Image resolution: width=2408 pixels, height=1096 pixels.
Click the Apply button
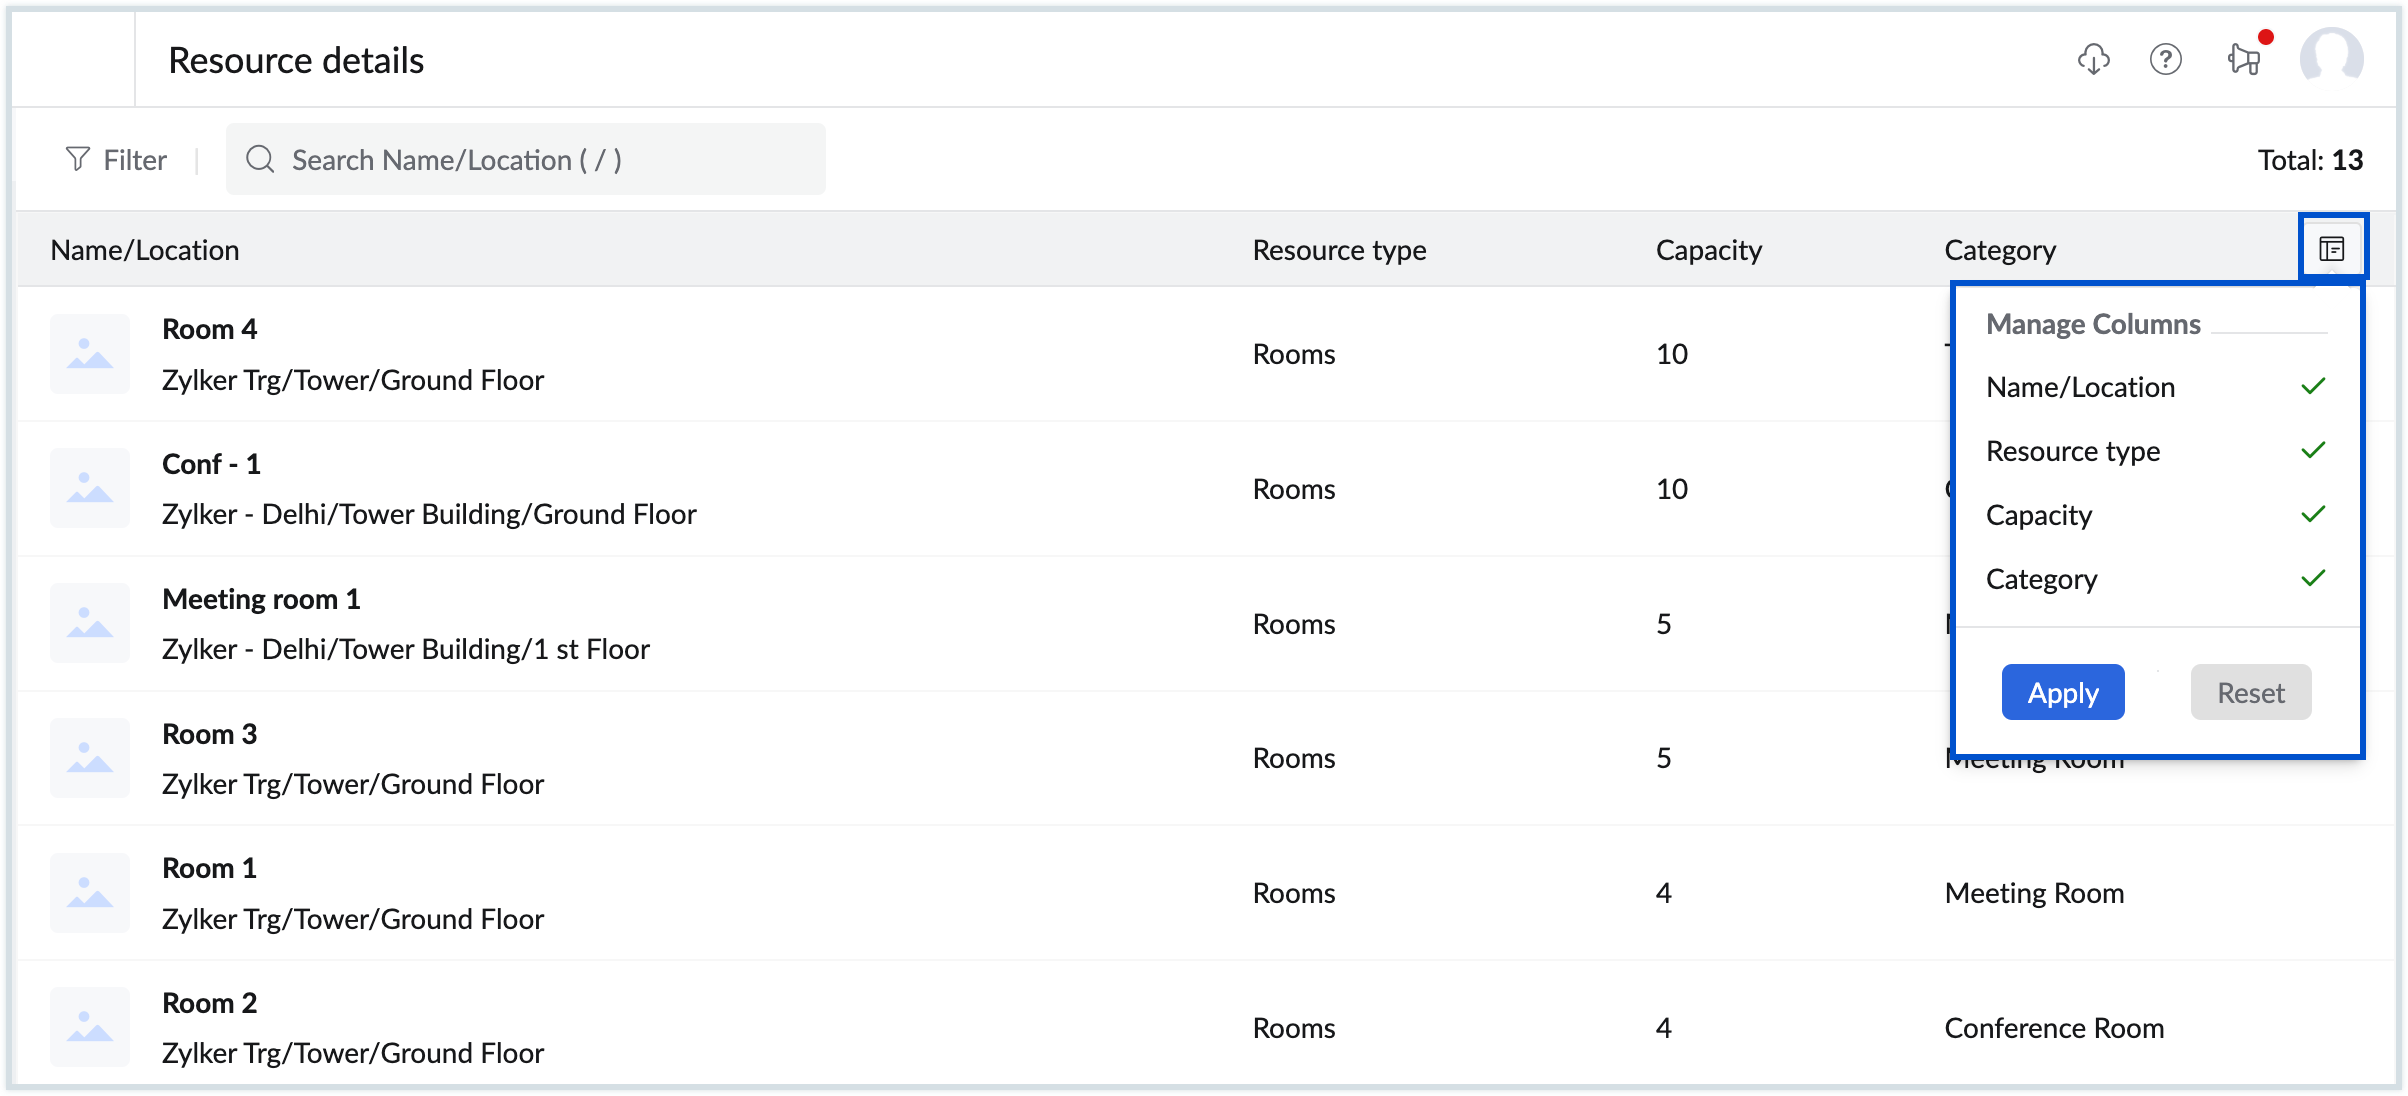tap(2062, 692)
